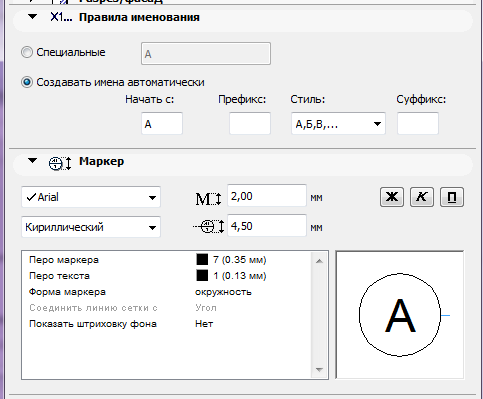Toggle italic К text style
The height and width of the screenshot is (399, 483).
point(422,197)
